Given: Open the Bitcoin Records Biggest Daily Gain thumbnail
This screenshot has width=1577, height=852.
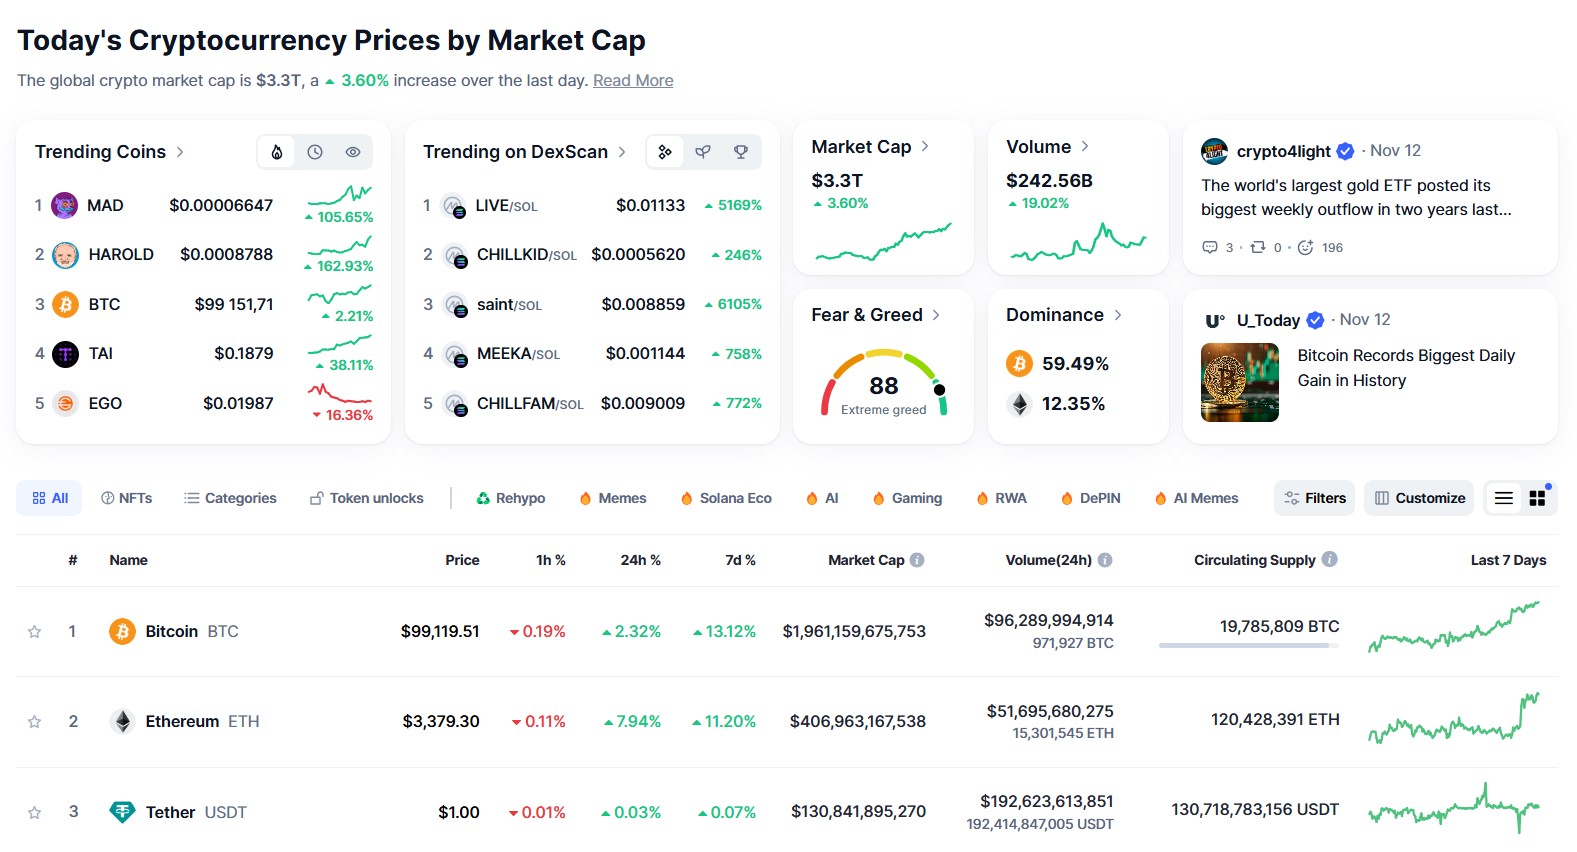Looking at the screenshot, I should click(1240, 382).
